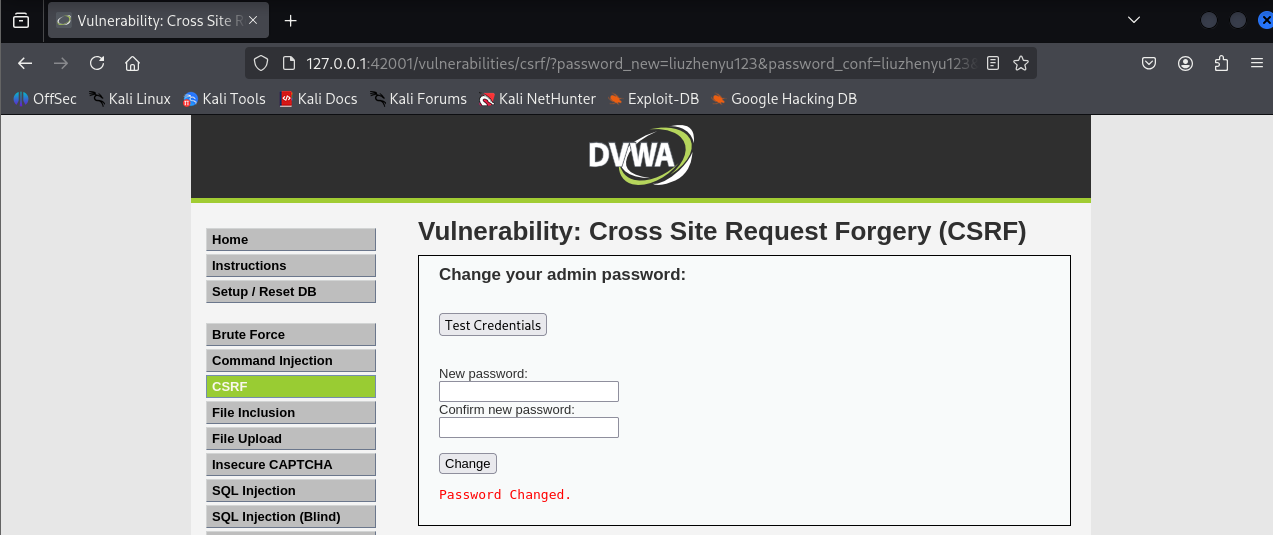Viewport: 1273px width, 535px height.
Task: Open the Exploit-DB bookmark
Action: tap(655, 98)
